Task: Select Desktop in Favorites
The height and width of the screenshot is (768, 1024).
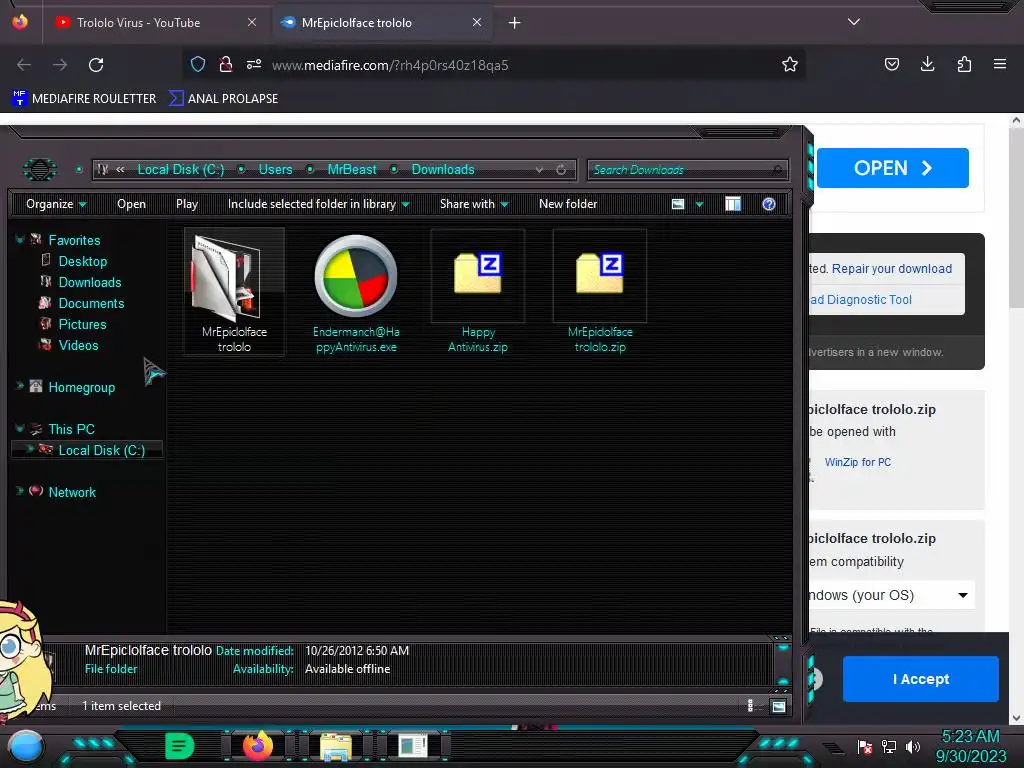Action: pos(82,261)
